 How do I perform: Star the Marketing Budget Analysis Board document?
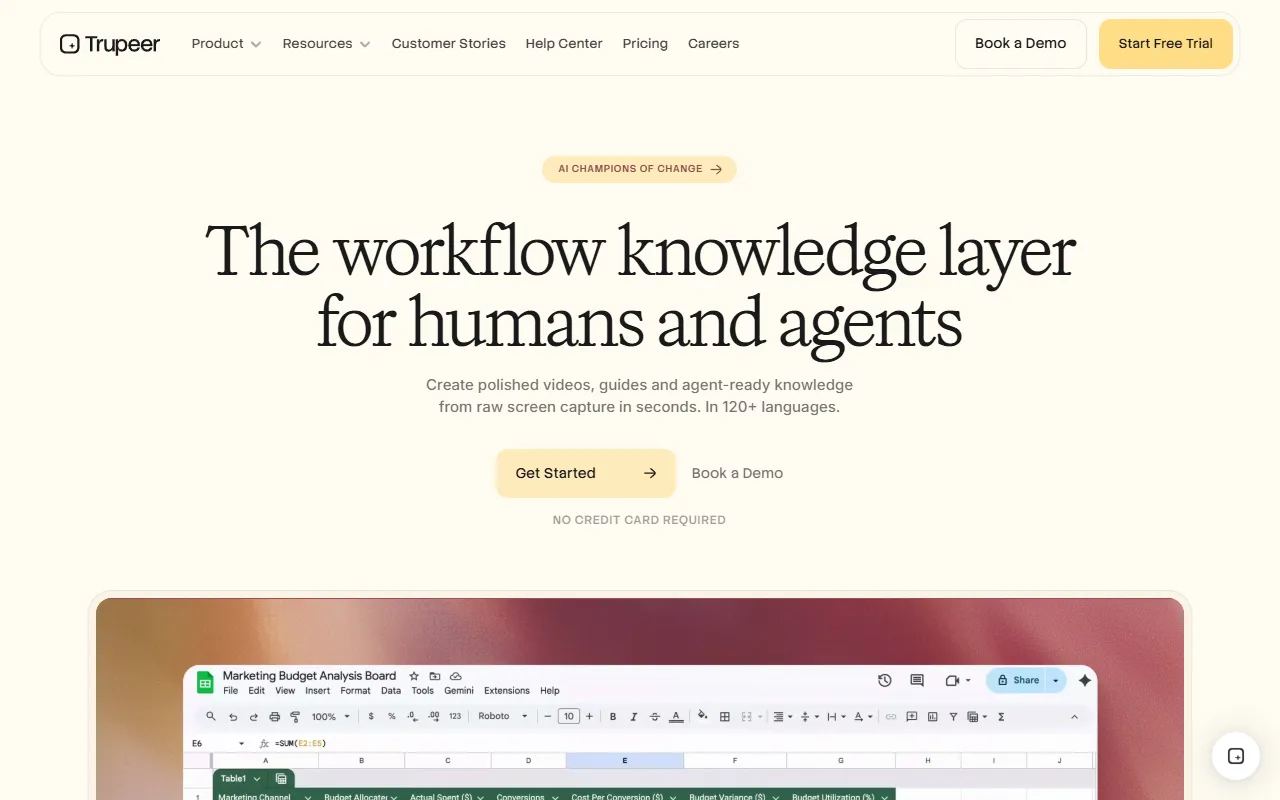[414, 676]
